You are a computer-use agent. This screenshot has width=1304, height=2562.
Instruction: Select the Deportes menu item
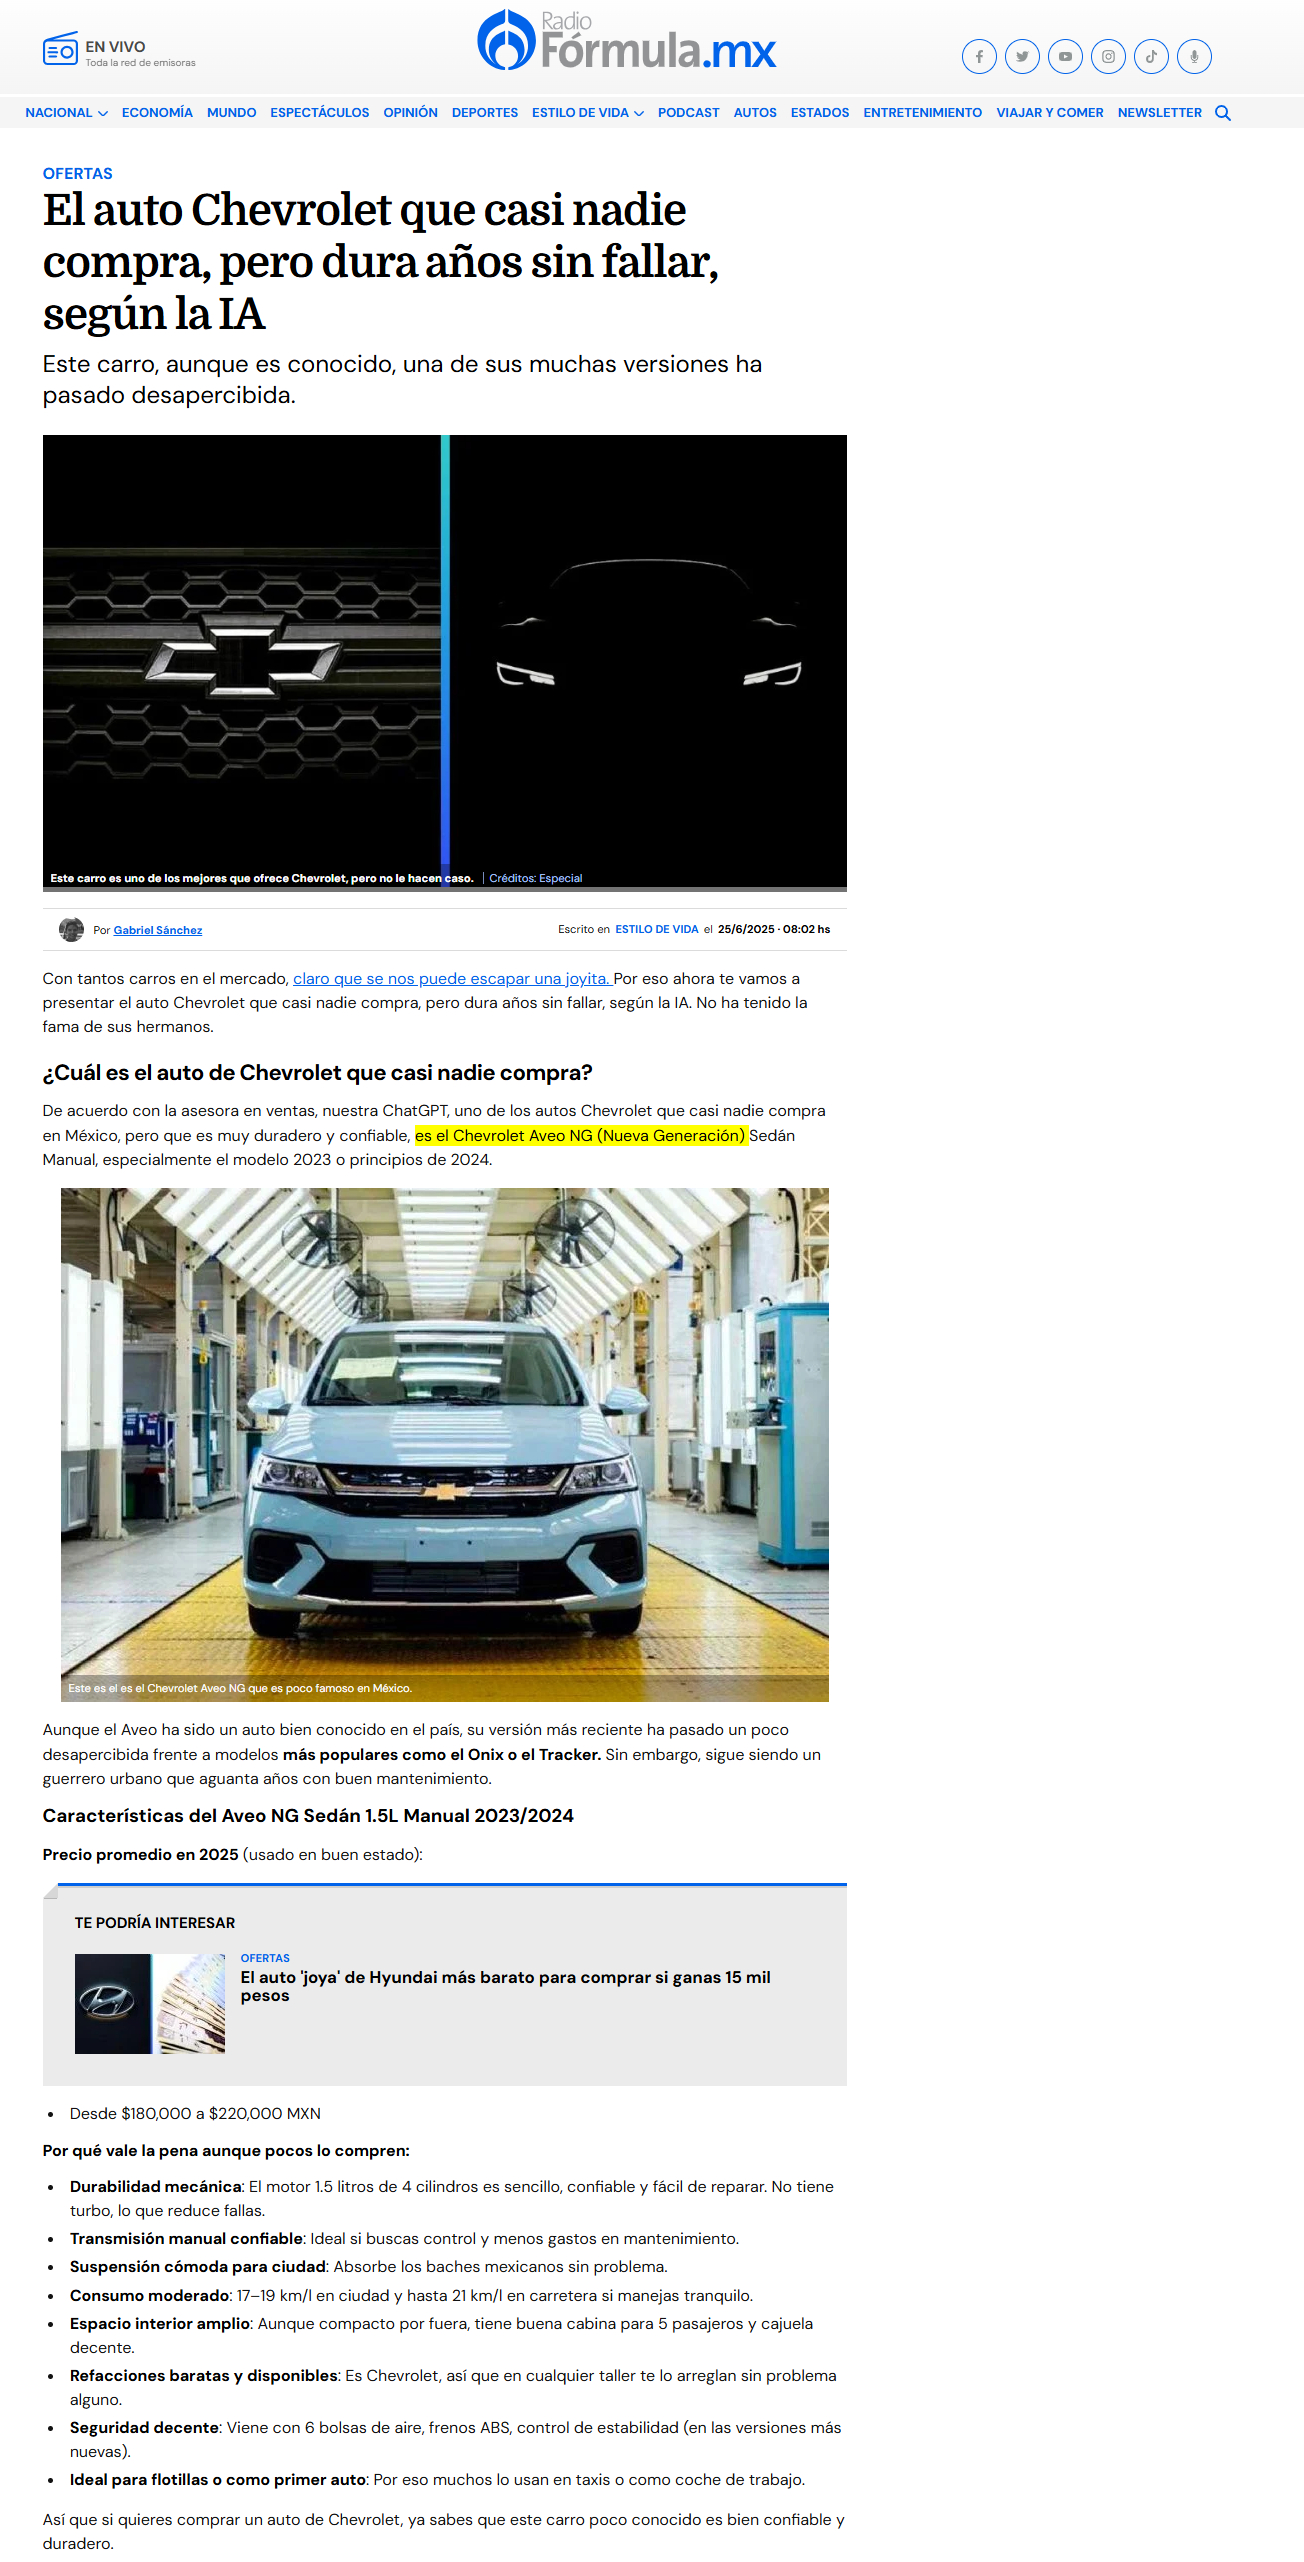(484, 113)
